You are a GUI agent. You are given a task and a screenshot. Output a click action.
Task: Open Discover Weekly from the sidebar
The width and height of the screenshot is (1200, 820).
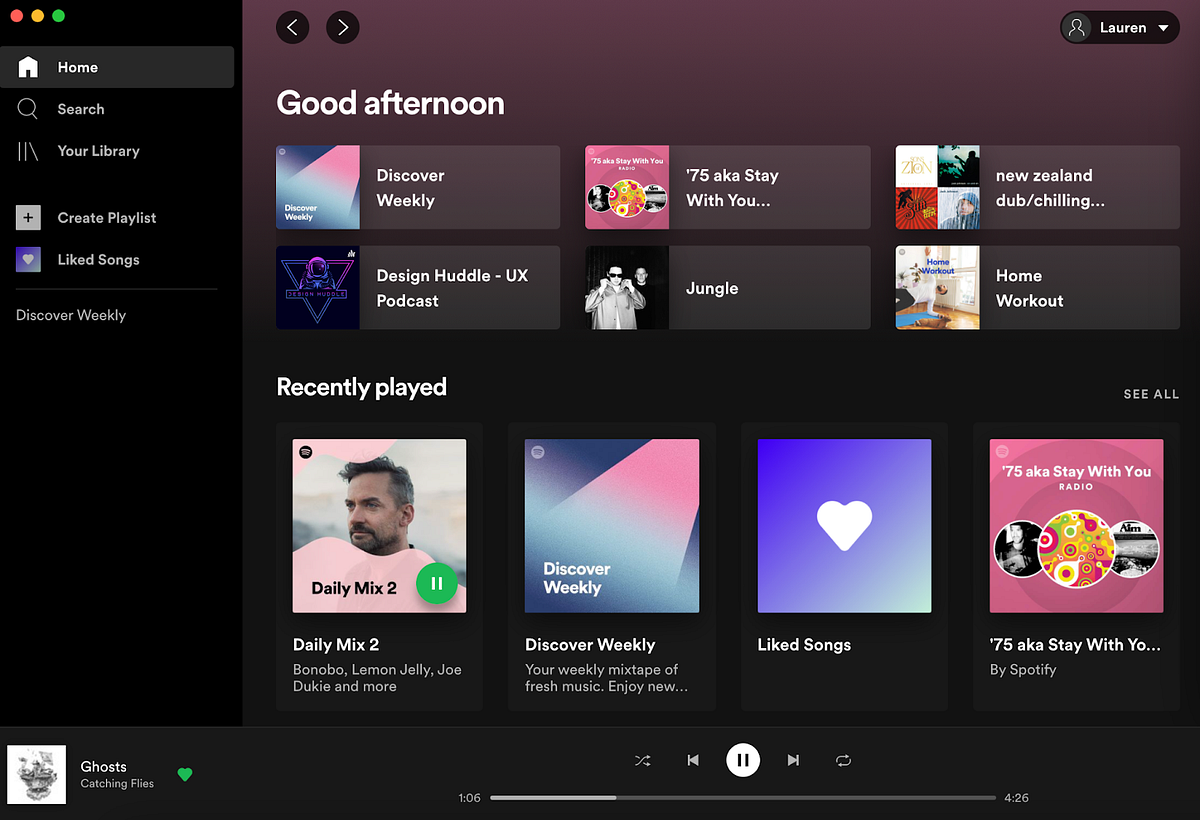point(70,315)
